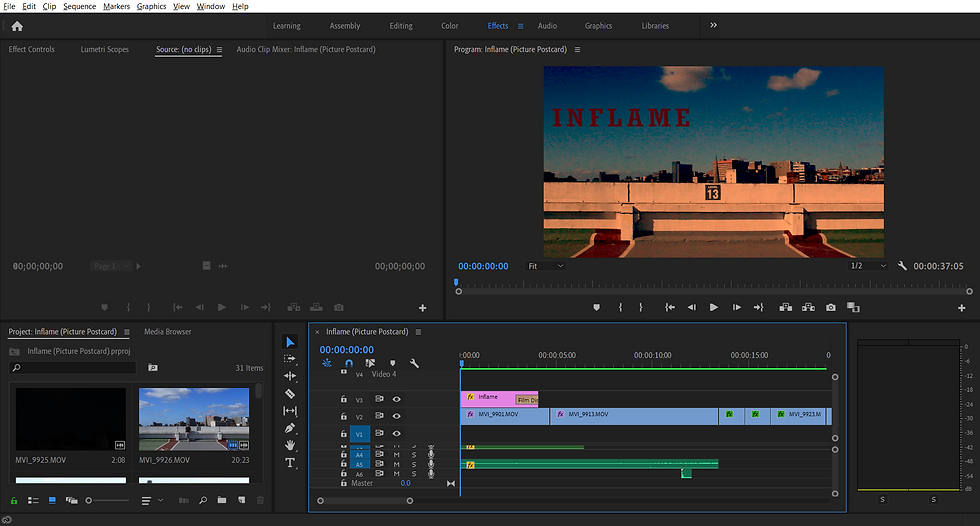This screenshot has width=980, height=526.
Task: Play the sequence in Program Monitor
Action: [x=713, y=307]
